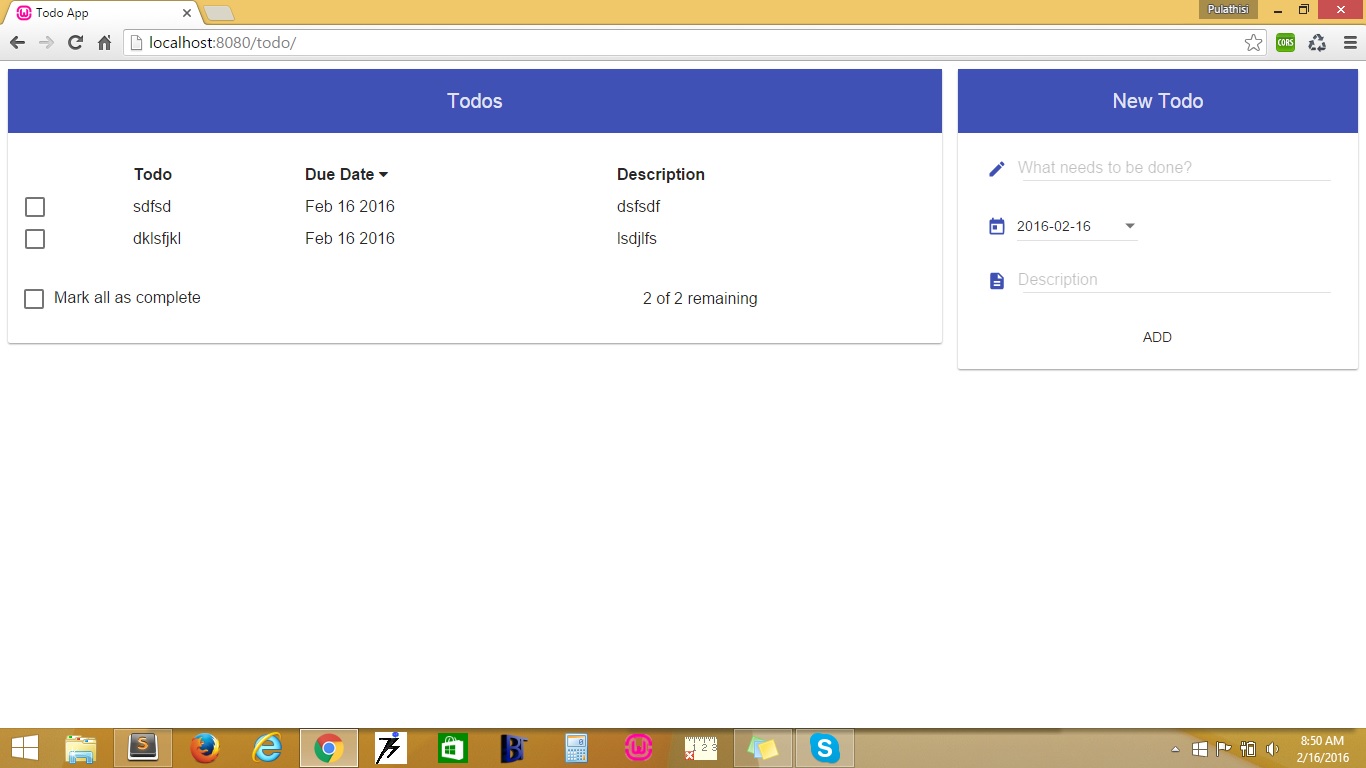The width and height of the screenshot is (1366, 768).
Task: Open the Chrome hamburger menu
Action: point(1350,42)
